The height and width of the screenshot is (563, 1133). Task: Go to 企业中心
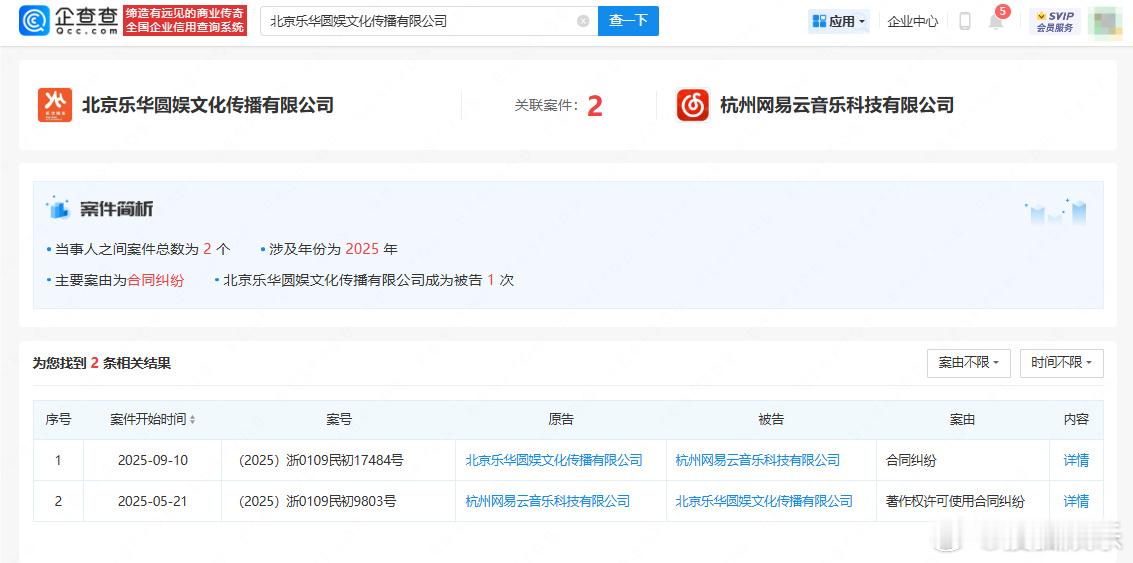click(x=913, y=22)
